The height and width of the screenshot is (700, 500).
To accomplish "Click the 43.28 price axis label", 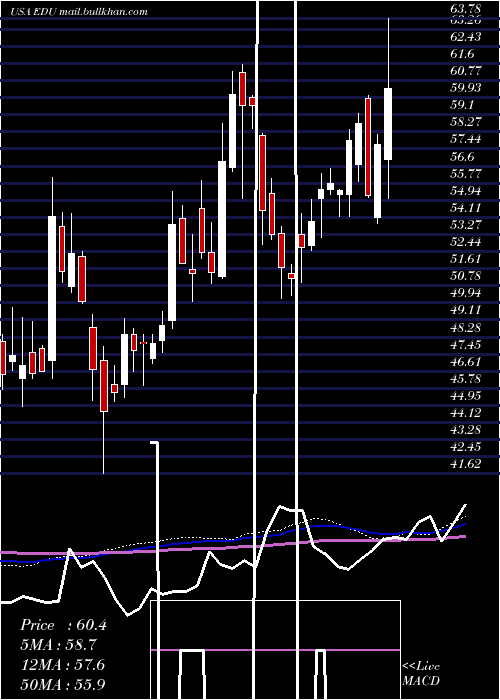I will pos(466,430).
